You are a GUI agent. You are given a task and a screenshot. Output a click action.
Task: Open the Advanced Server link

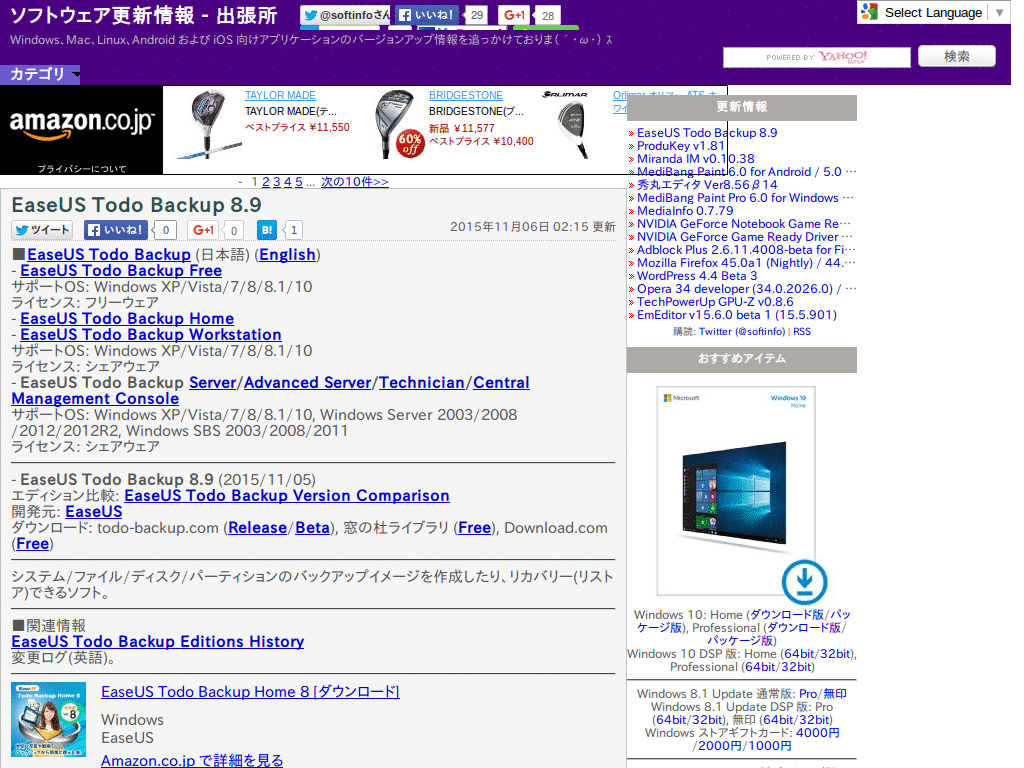click(308, 383)
